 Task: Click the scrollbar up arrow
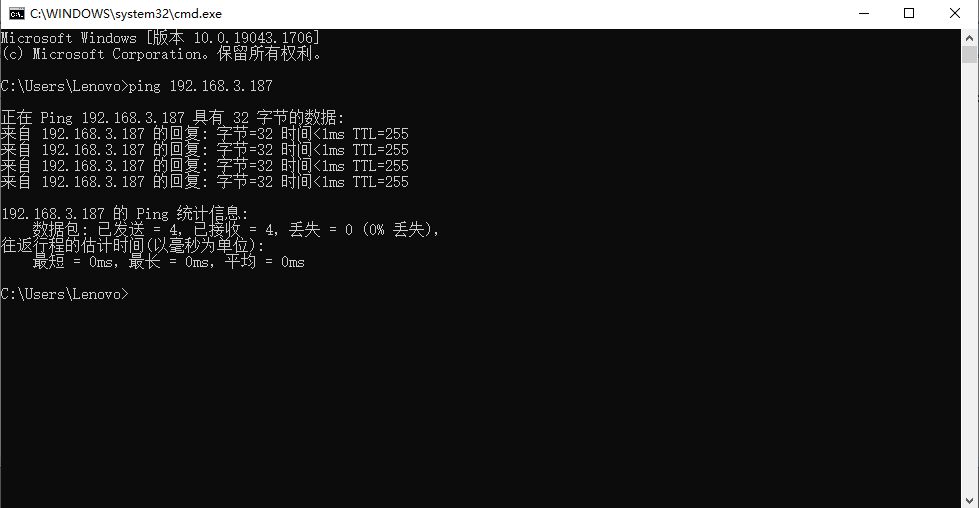tap(970, 37)
